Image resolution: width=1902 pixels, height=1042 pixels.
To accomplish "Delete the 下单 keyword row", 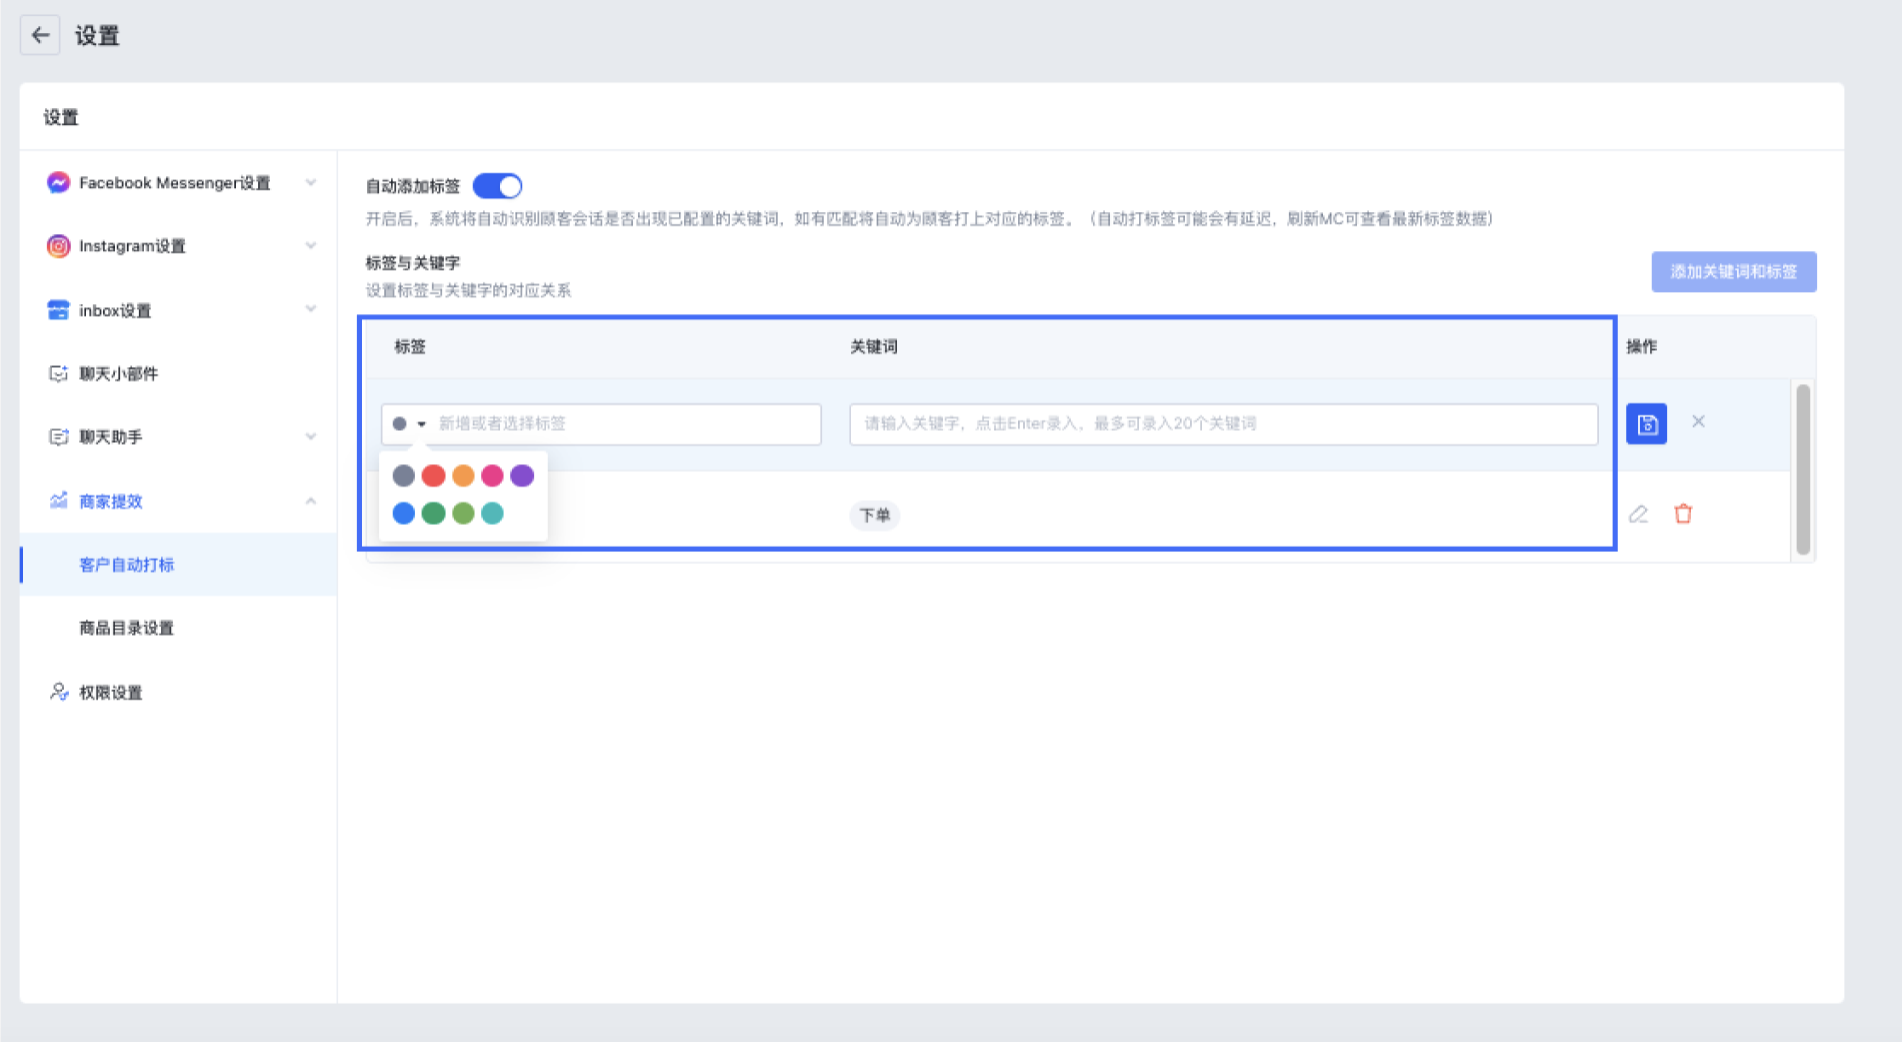I will [1683, 514].
